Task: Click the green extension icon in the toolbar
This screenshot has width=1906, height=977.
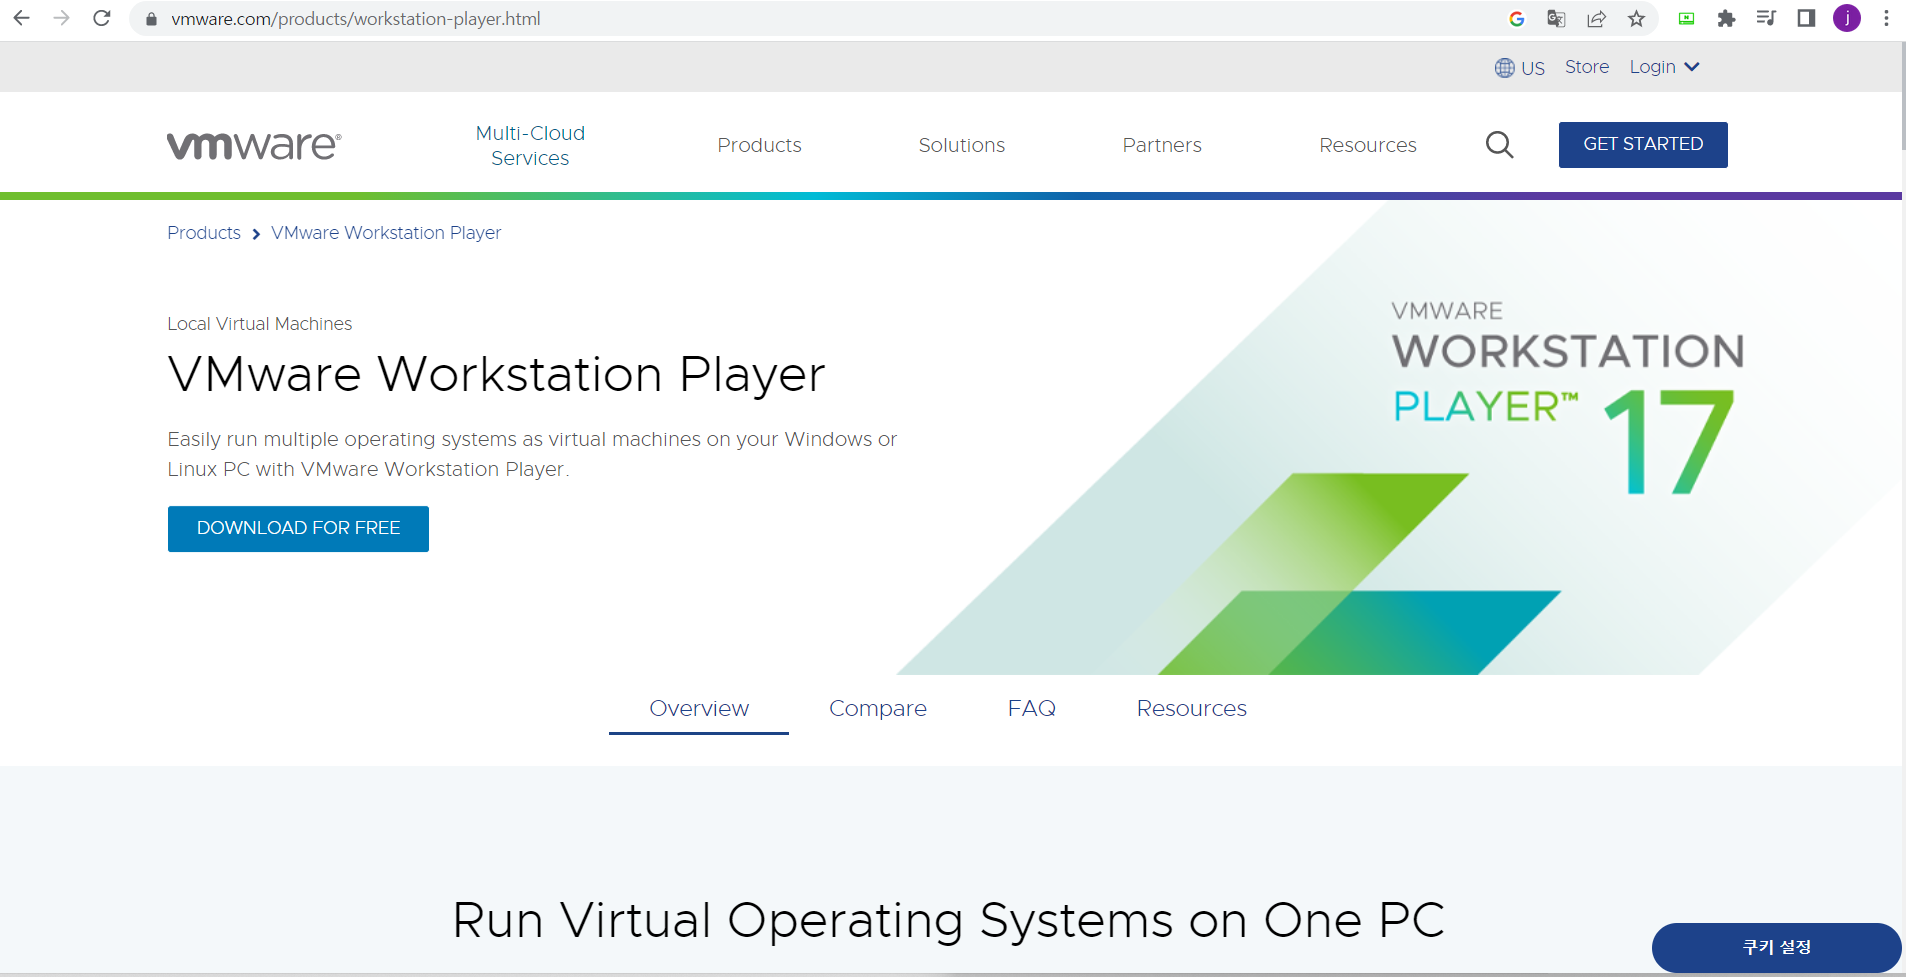Action: point(1686,18)
